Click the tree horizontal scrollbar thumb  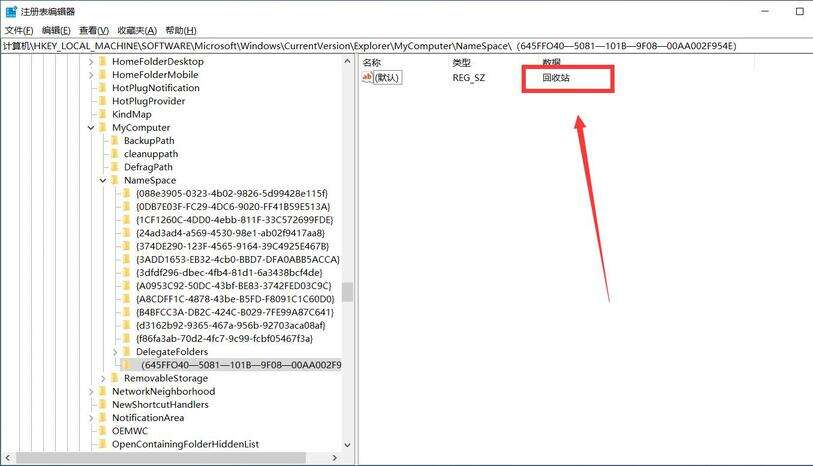(x=161, y=458)
